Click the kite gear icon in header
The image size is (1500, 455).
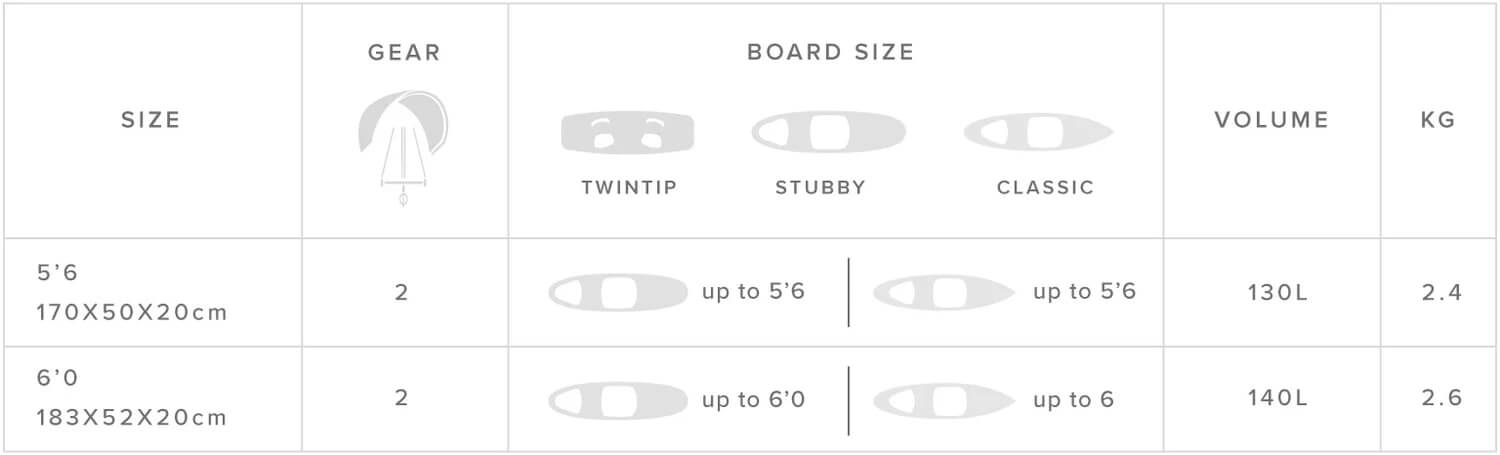pos(403,146)
